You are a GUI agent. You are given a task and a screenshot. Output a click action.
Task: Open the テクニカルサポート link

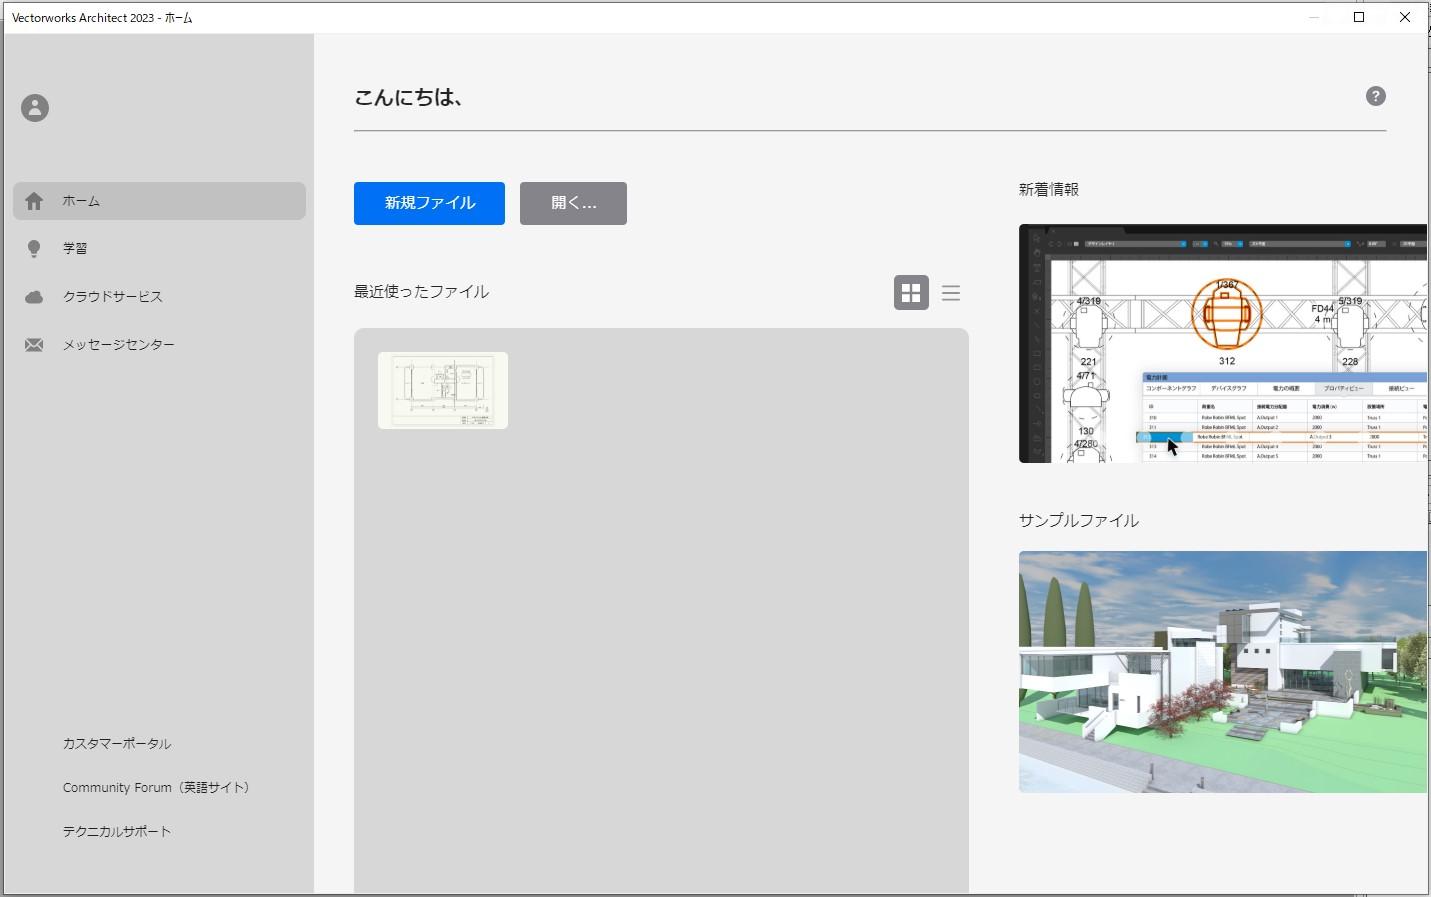117,832
